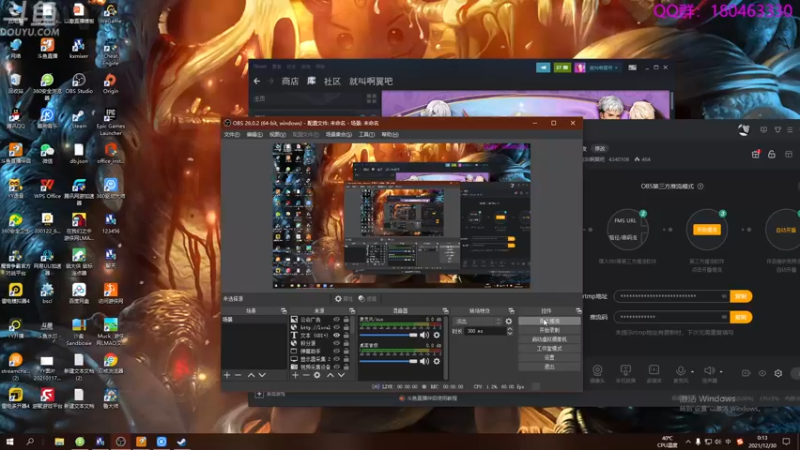Reveal the rtmp address in Douyu panel

click(x=724, y=296)
